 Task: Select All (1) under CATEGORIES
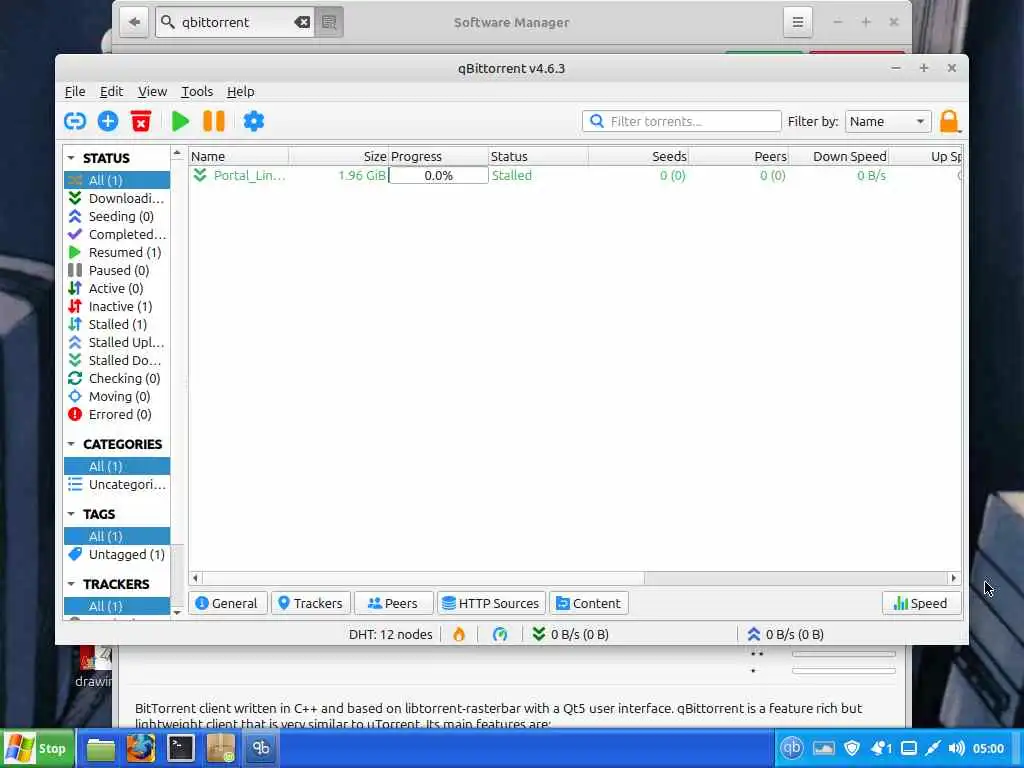(x=117, y=466)
